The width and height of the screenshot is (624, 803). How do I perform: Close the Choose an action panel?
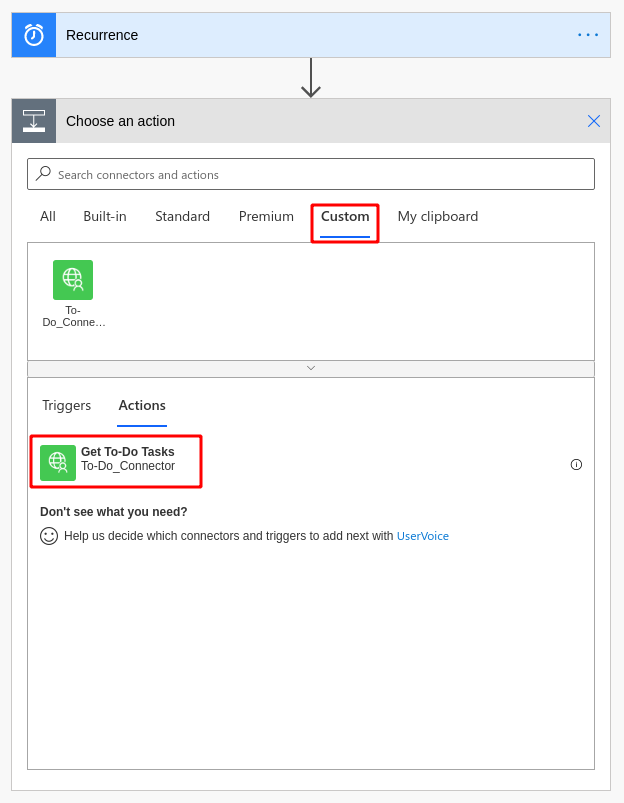pos(594,121)
